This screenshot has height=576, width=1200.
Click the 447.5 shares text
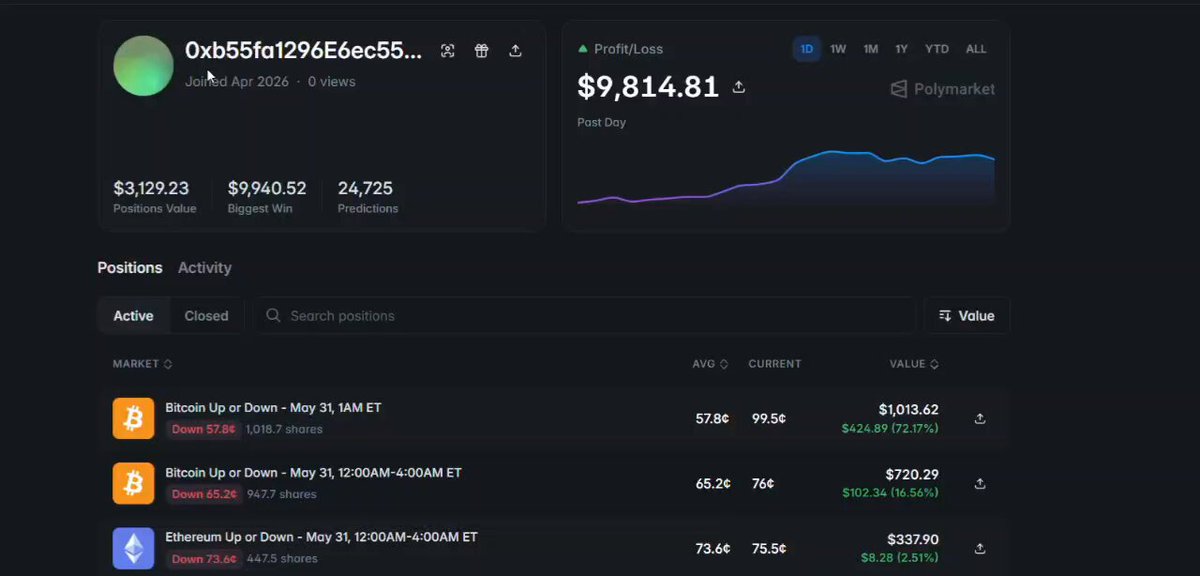[282, 559]
